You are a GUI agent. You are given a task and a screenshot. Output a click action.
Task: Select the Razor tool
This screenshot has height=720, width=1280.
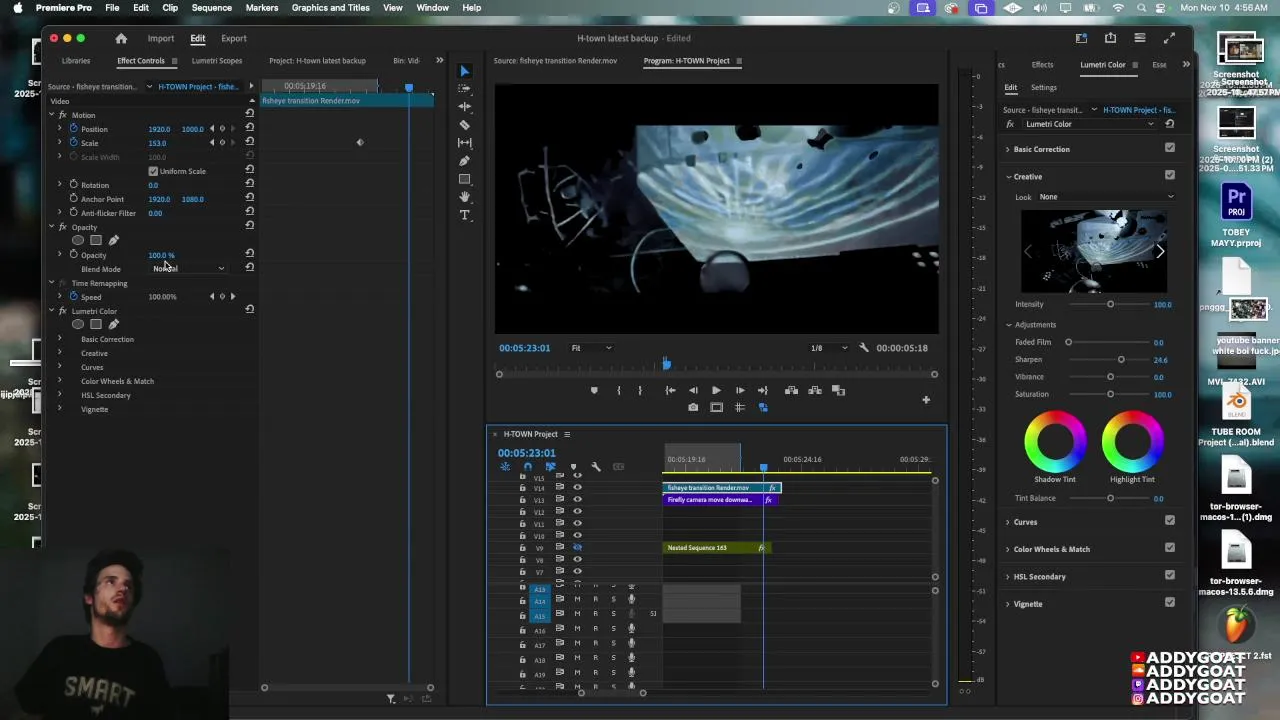click(464, 125)
